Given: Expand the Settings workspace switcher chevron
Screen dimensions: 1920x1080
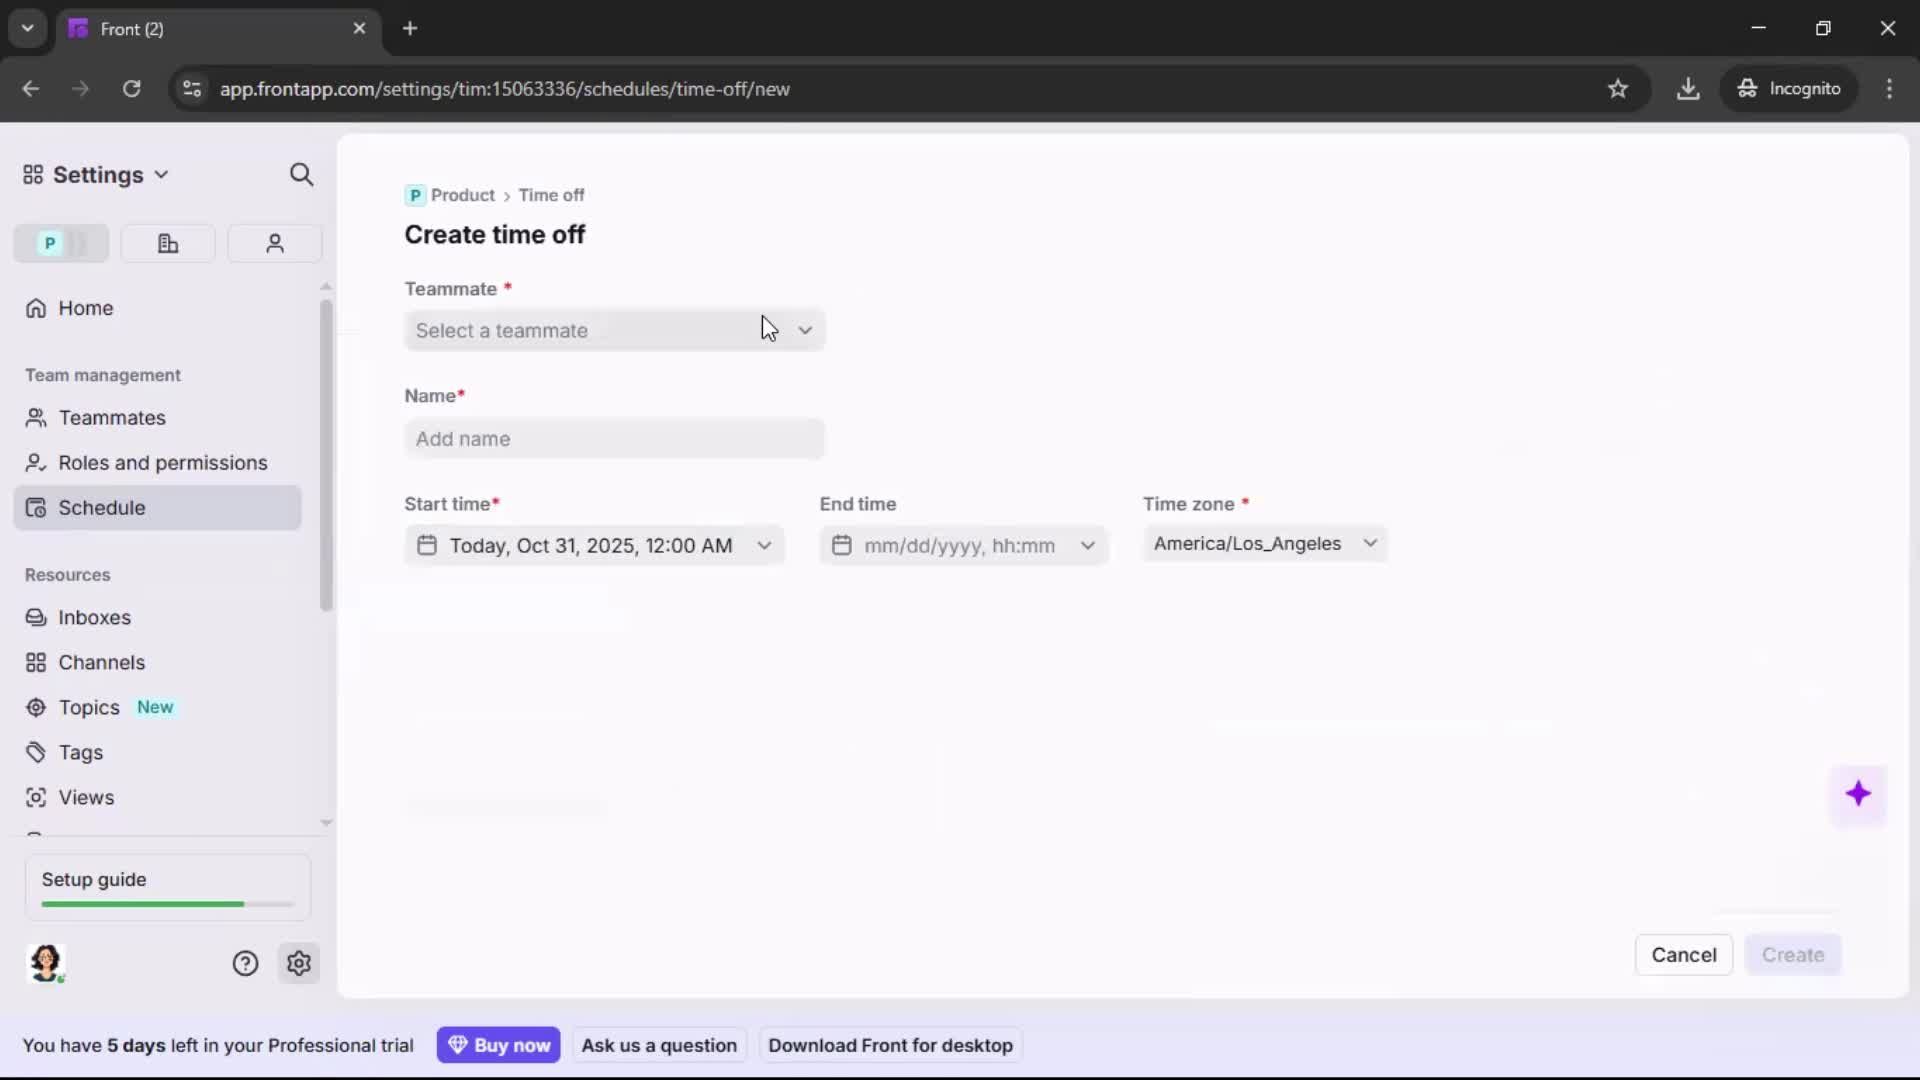Looking at the screenshot, I should click(x=162, y=174).
